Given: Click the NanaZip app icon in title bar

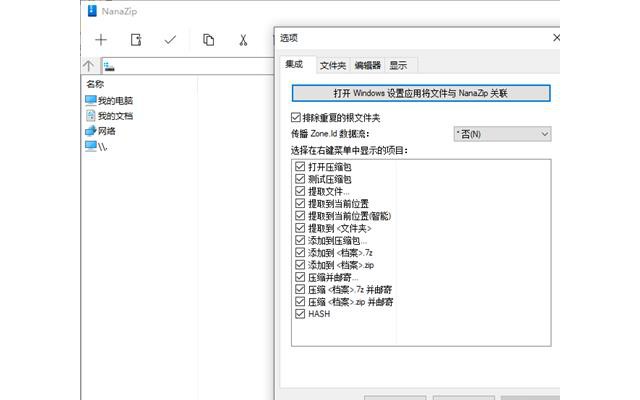Looking at the screenshot, I should [92, 11].
